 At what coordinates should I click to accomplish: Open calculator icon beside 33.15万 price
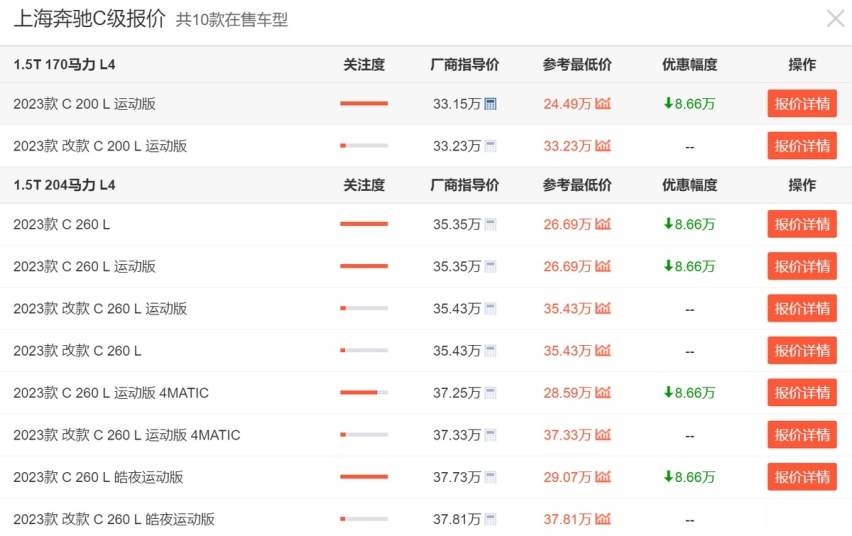(x=490, y=104)
